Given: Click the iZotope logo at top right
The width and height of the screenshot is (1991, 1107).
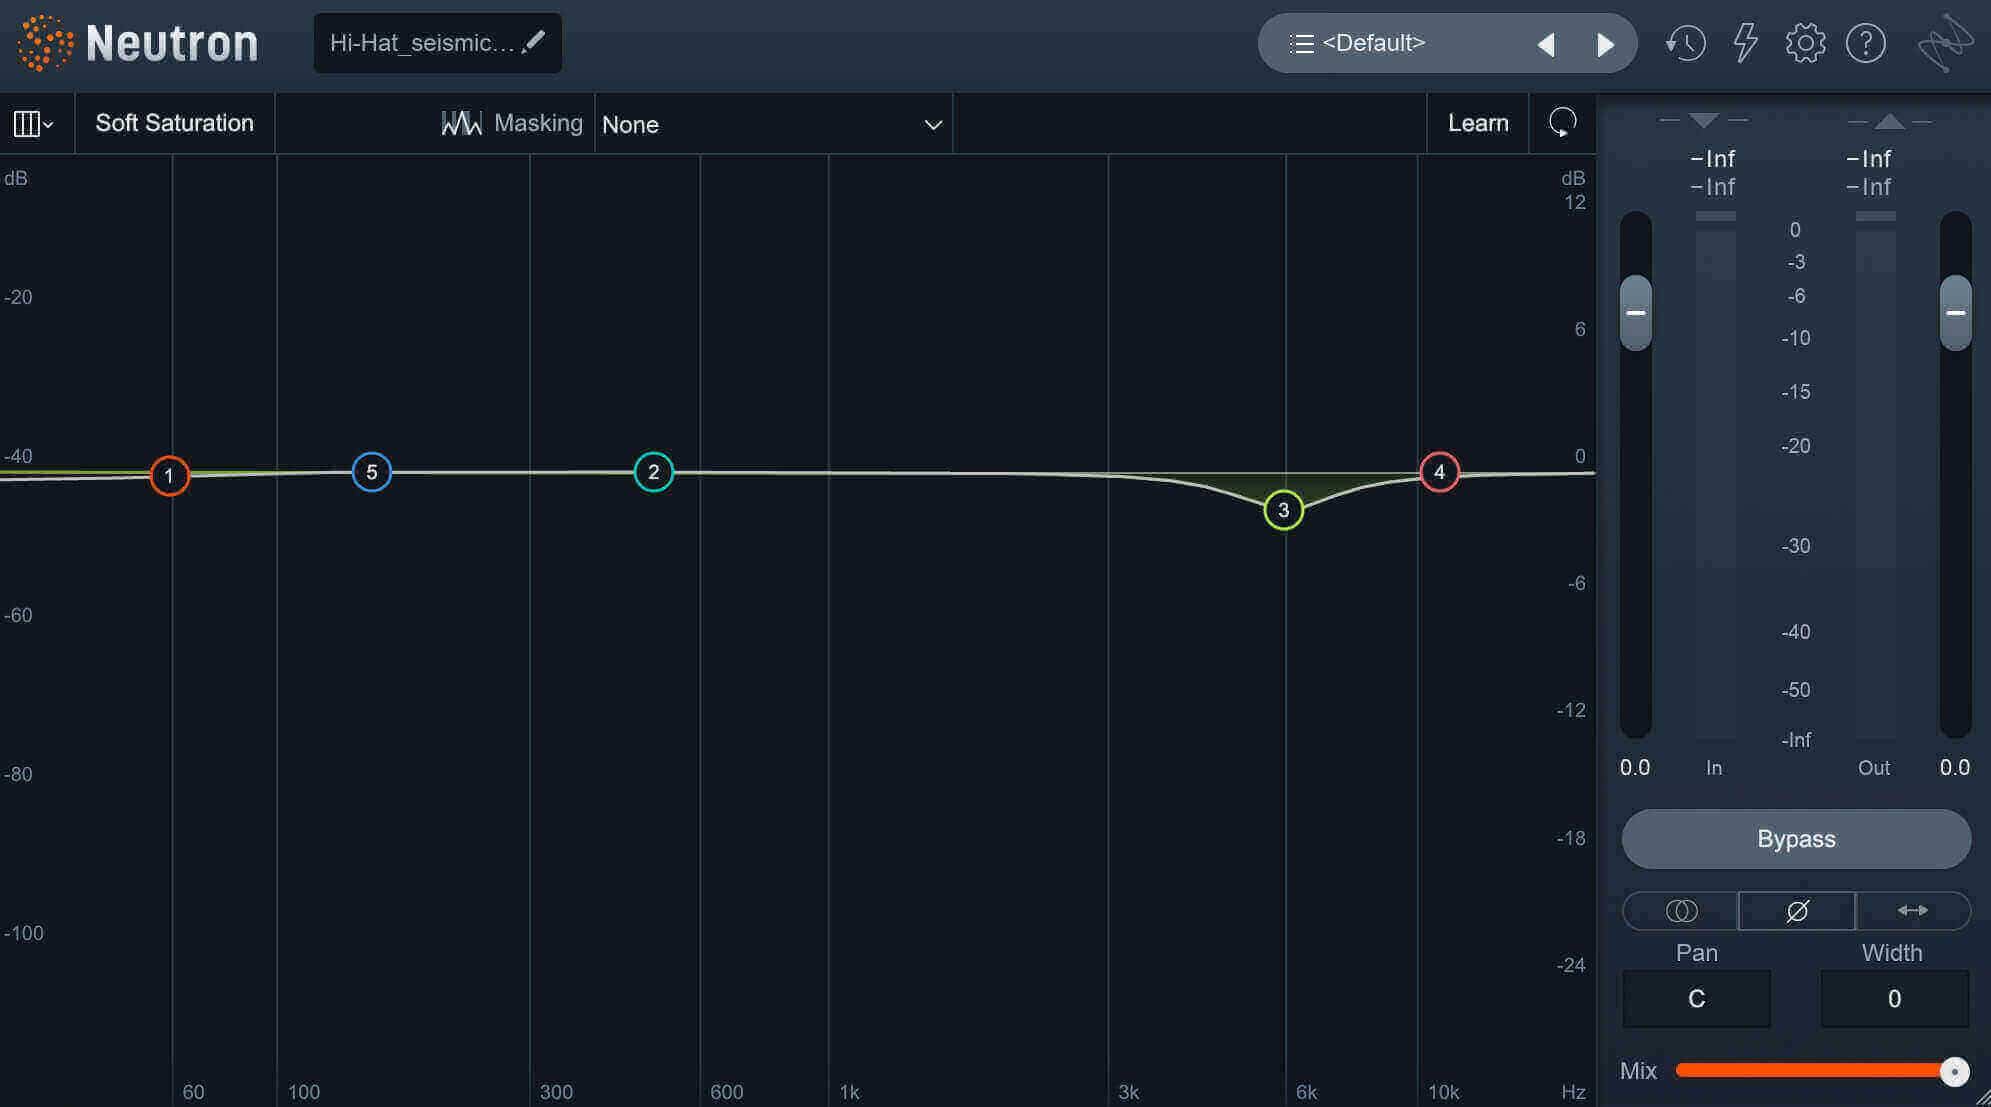Looking at the screenshot, I should coord(1945,43).
